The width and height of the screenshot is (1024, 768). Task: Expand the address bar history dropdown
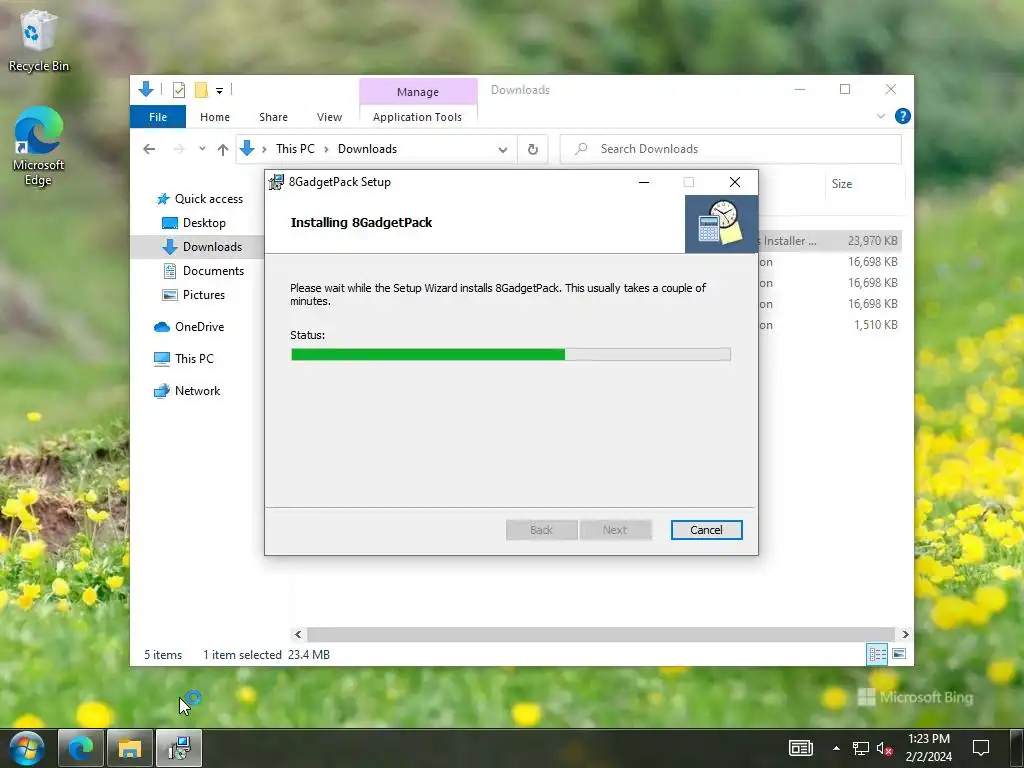point(502,149)
